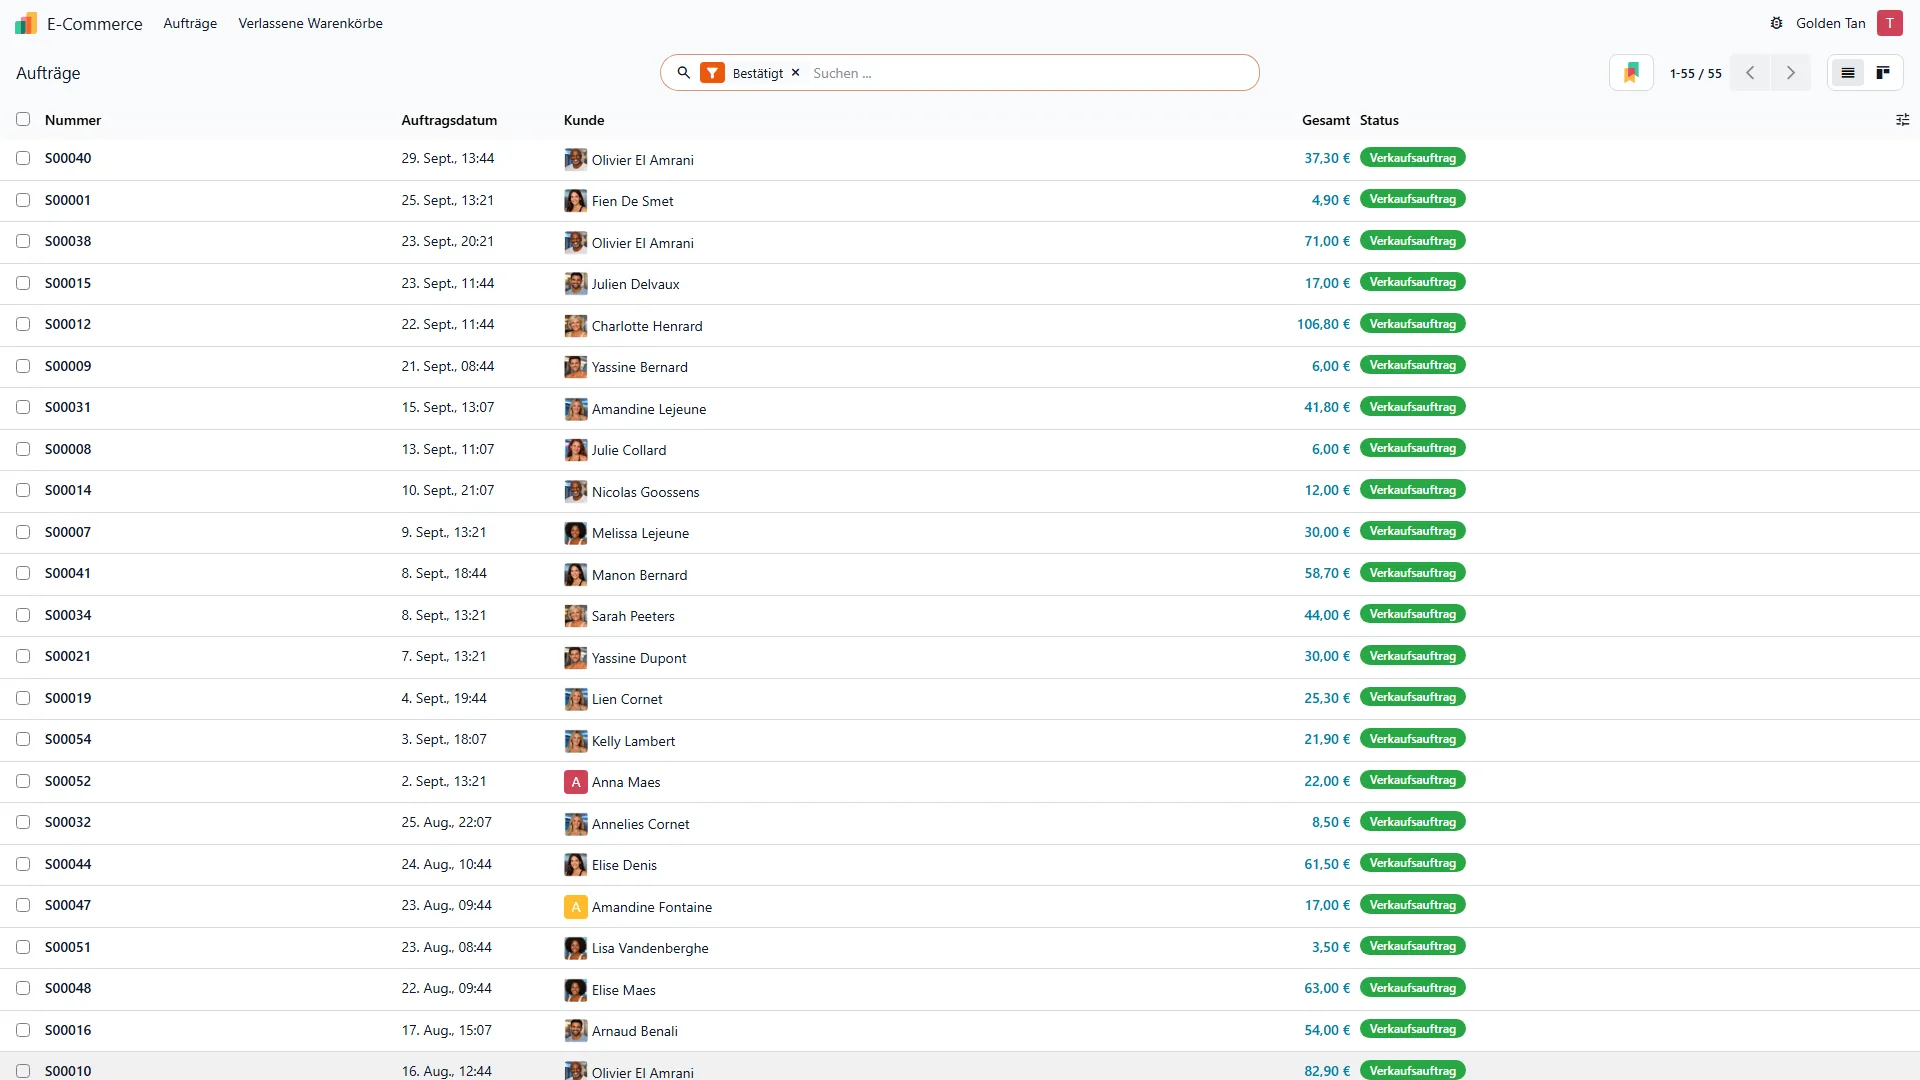Image resolution: width=1920 pixels, height=1080 pixels.
Task: Sort by Auftragsdatum column header
Action: 449,120
